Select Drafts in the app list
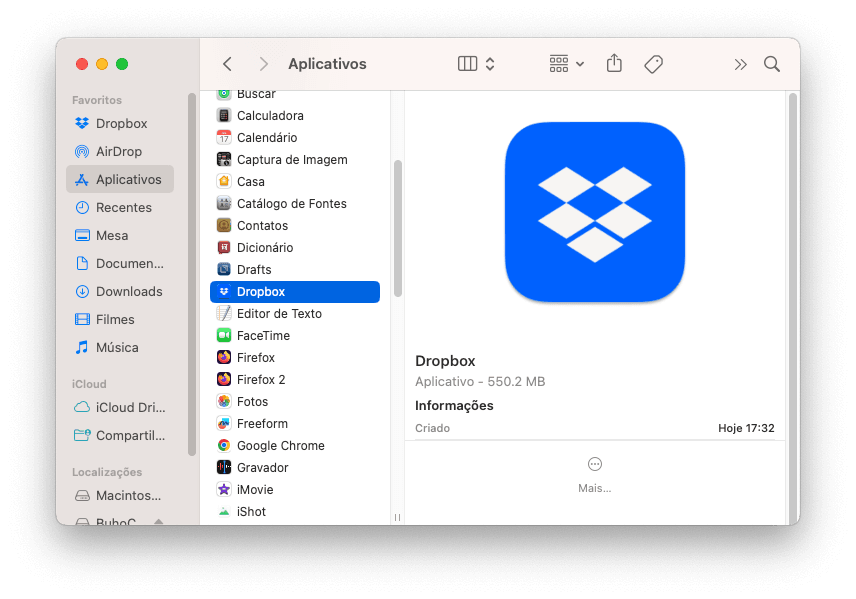856x599 pixels. pos(295,270)
